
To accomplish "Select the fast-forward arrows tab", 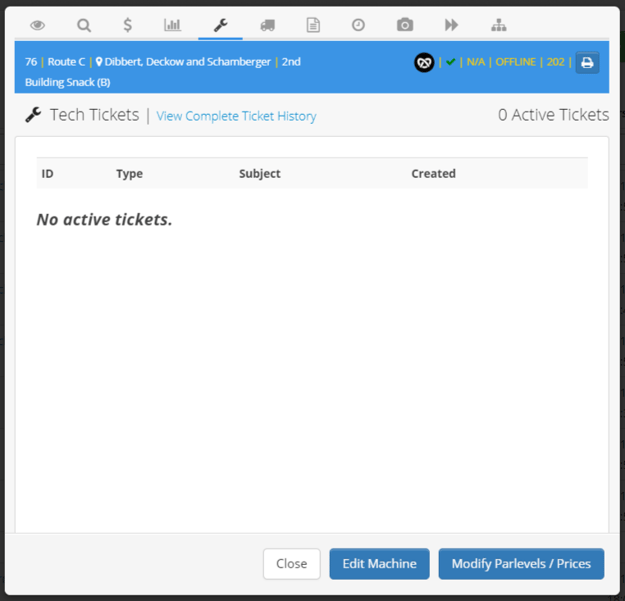I will tap(451, 25).
